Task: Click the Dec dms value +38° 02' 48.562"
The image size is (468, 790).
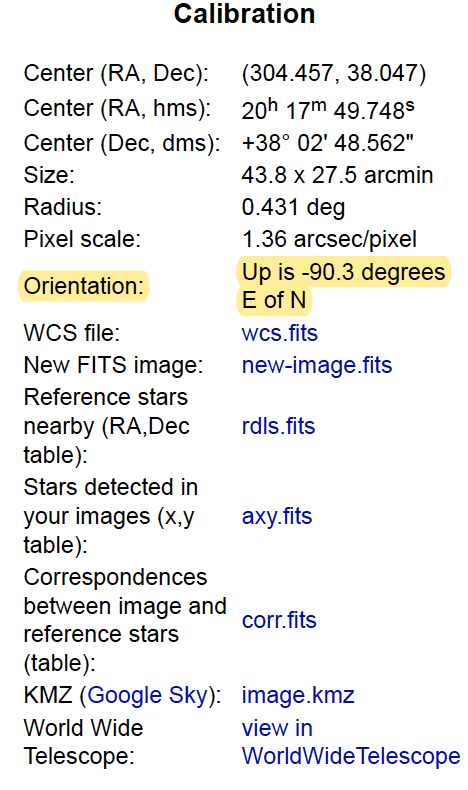Action: pyautogui.click(x=327, y=143)
